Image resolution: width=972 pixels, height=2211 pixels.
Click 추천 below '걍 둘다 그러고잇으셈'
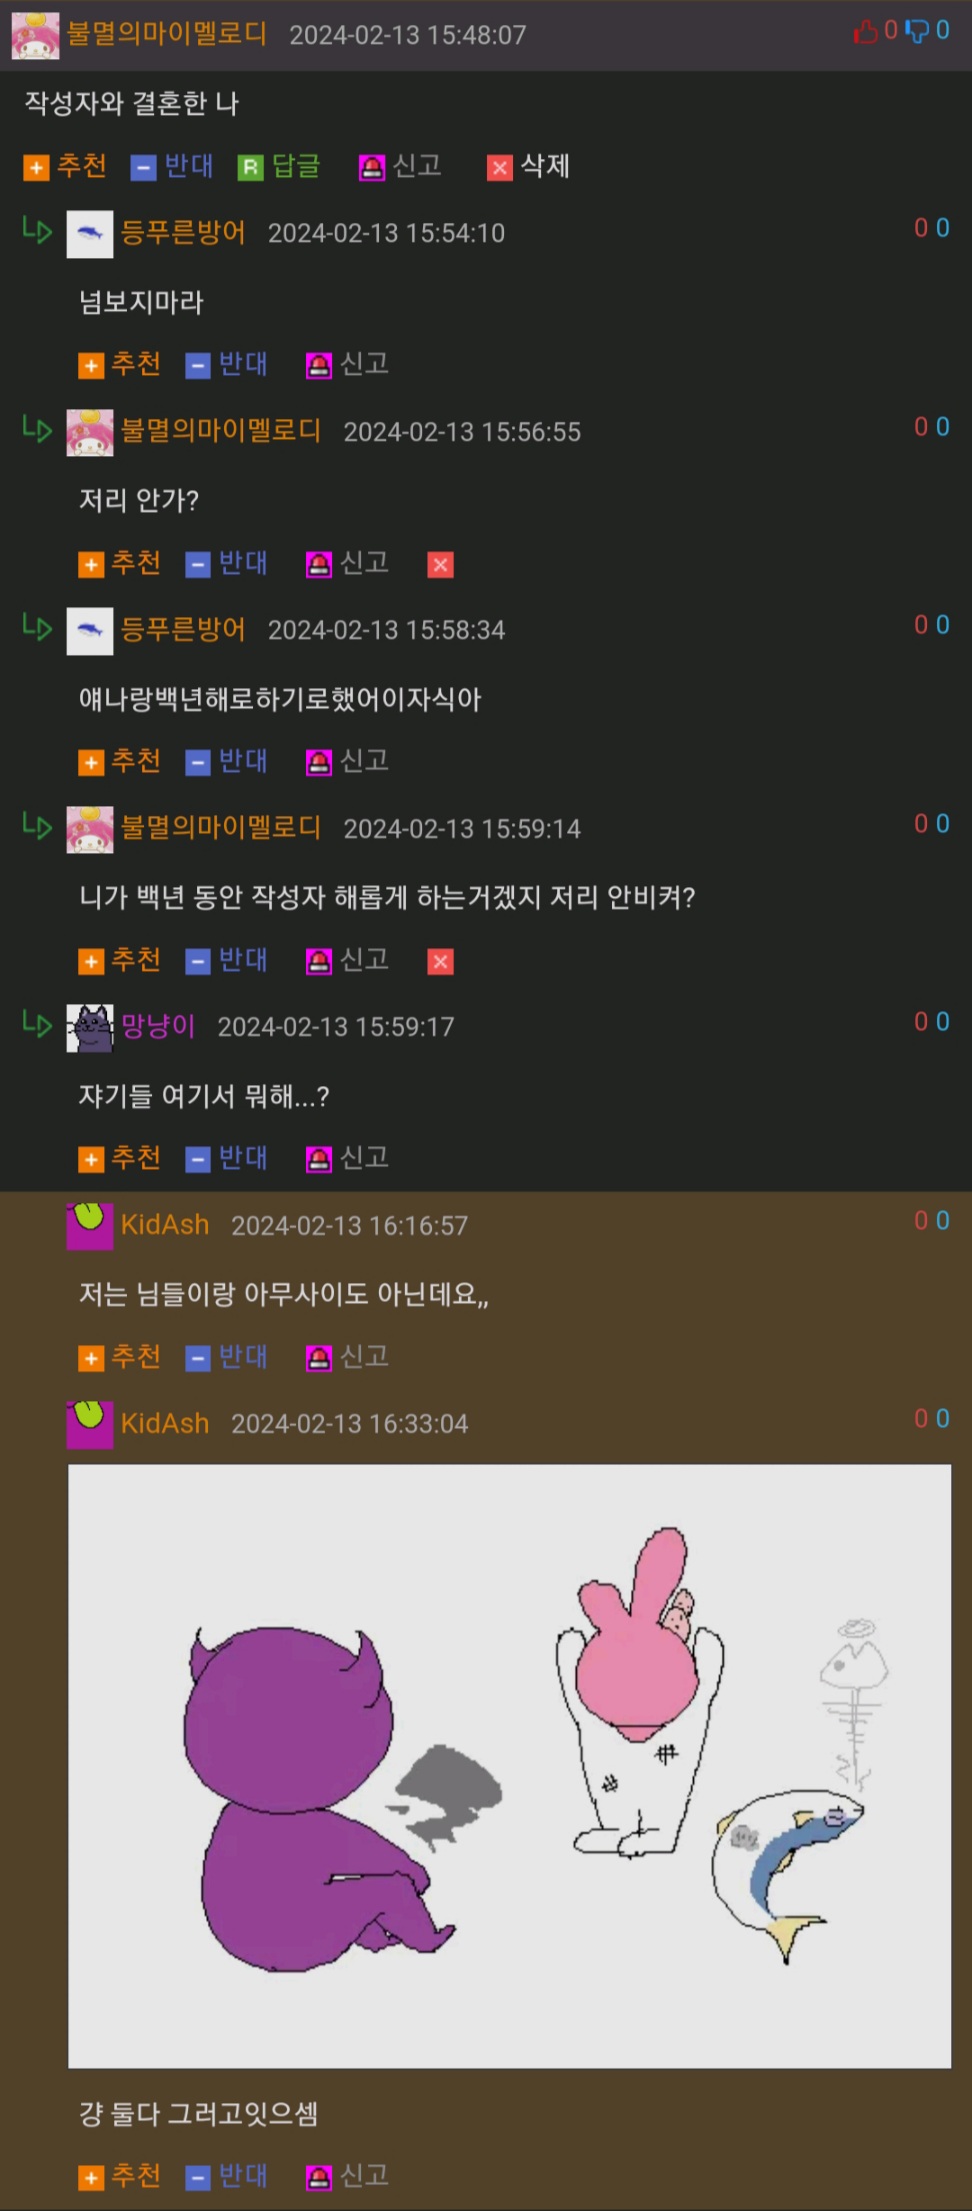click(x=120, y=2176)
